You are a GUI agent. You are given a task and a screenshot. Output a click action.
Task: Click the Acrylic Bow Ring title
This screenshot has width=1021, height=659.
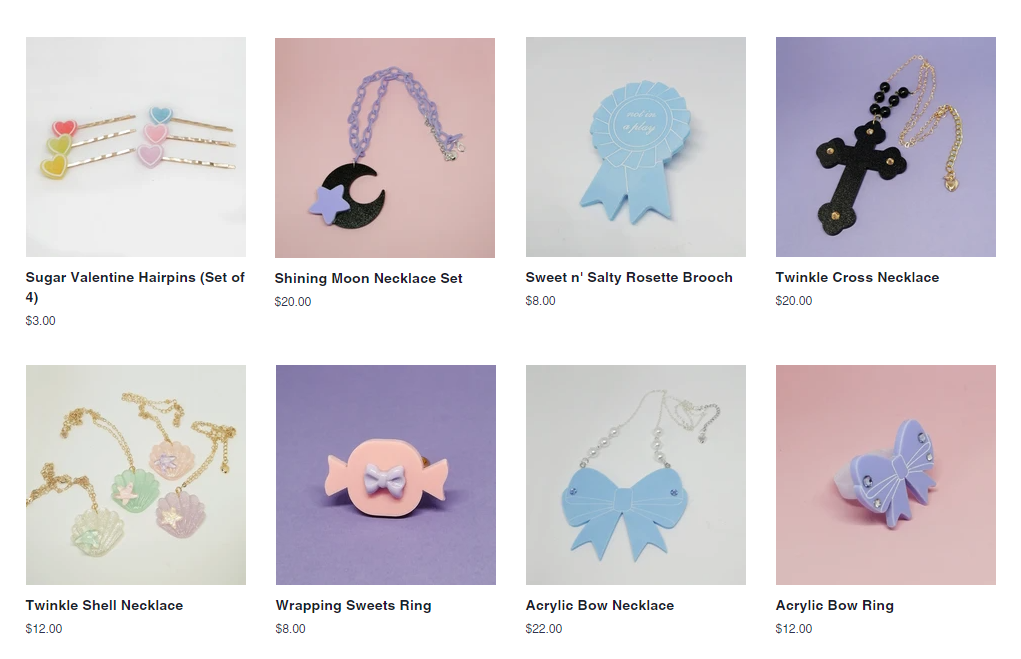click(x=835, y=606)
